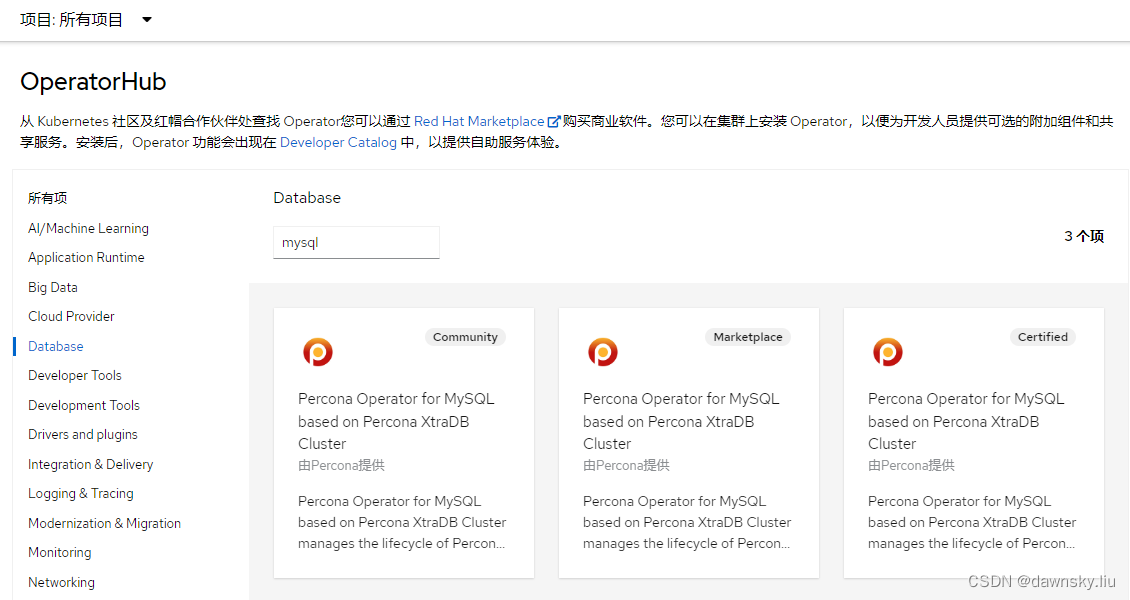Click the OperatorHub page heading
The width and height of the screenshot is (1130, 600).
(93, 81)
